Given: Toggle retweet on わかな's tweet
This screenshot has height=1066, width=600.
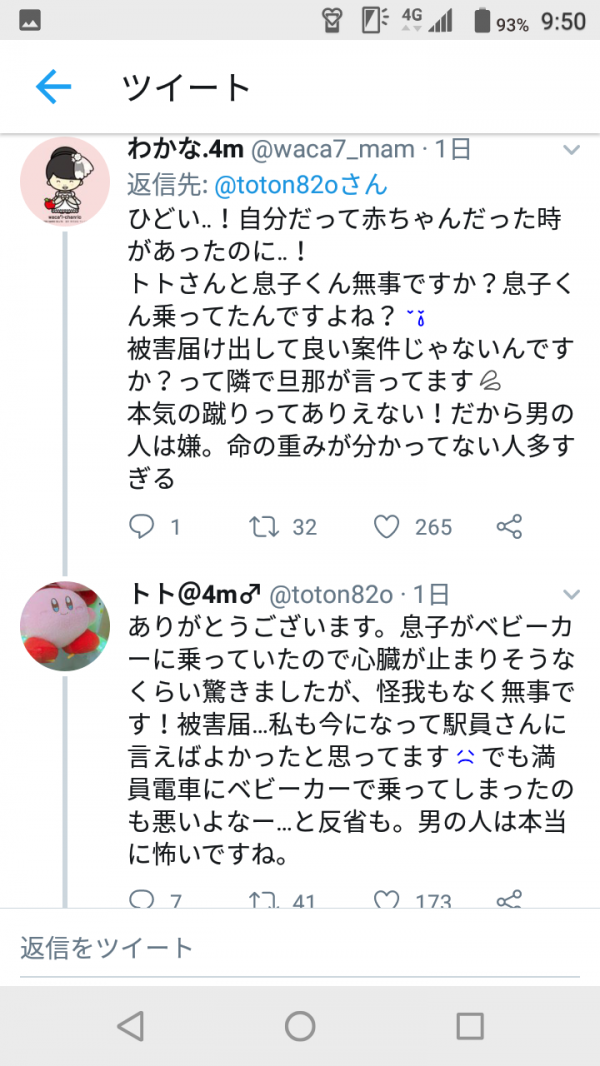Looking at the screenshot, I should coord(262,526).
